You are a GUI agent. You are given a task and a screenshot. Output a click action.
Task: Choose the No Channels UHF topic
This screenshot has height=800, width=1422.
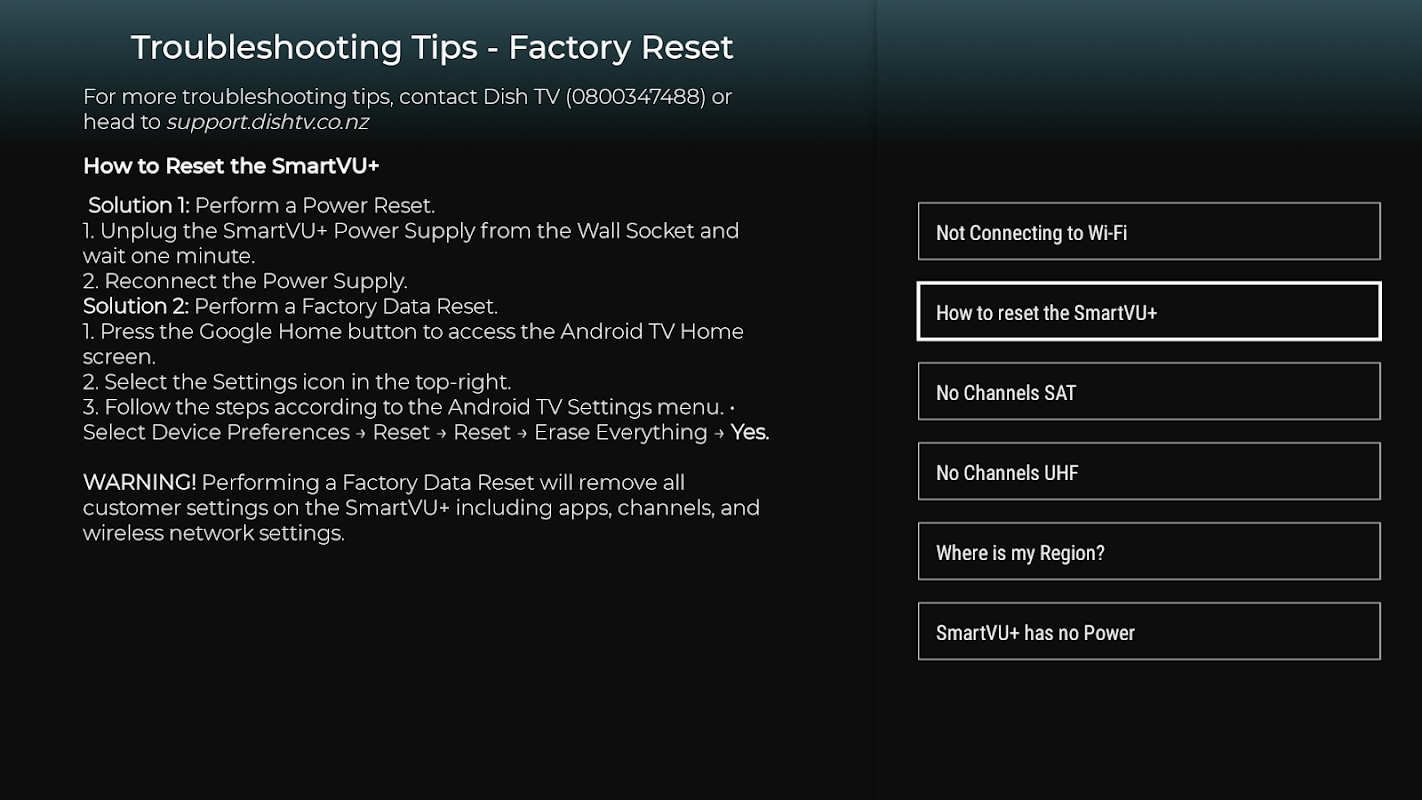coord(1148,472)
